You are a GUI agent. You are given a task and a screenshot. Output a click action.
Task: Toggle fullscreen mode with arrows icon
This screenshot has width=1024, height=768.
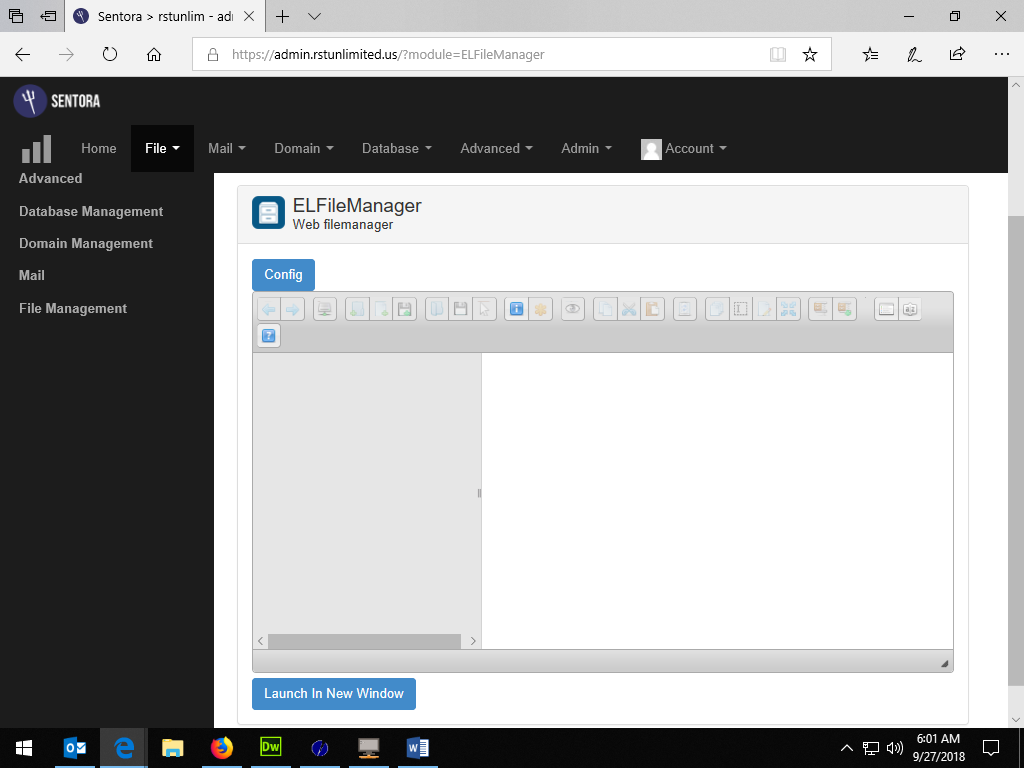(788, 309)
